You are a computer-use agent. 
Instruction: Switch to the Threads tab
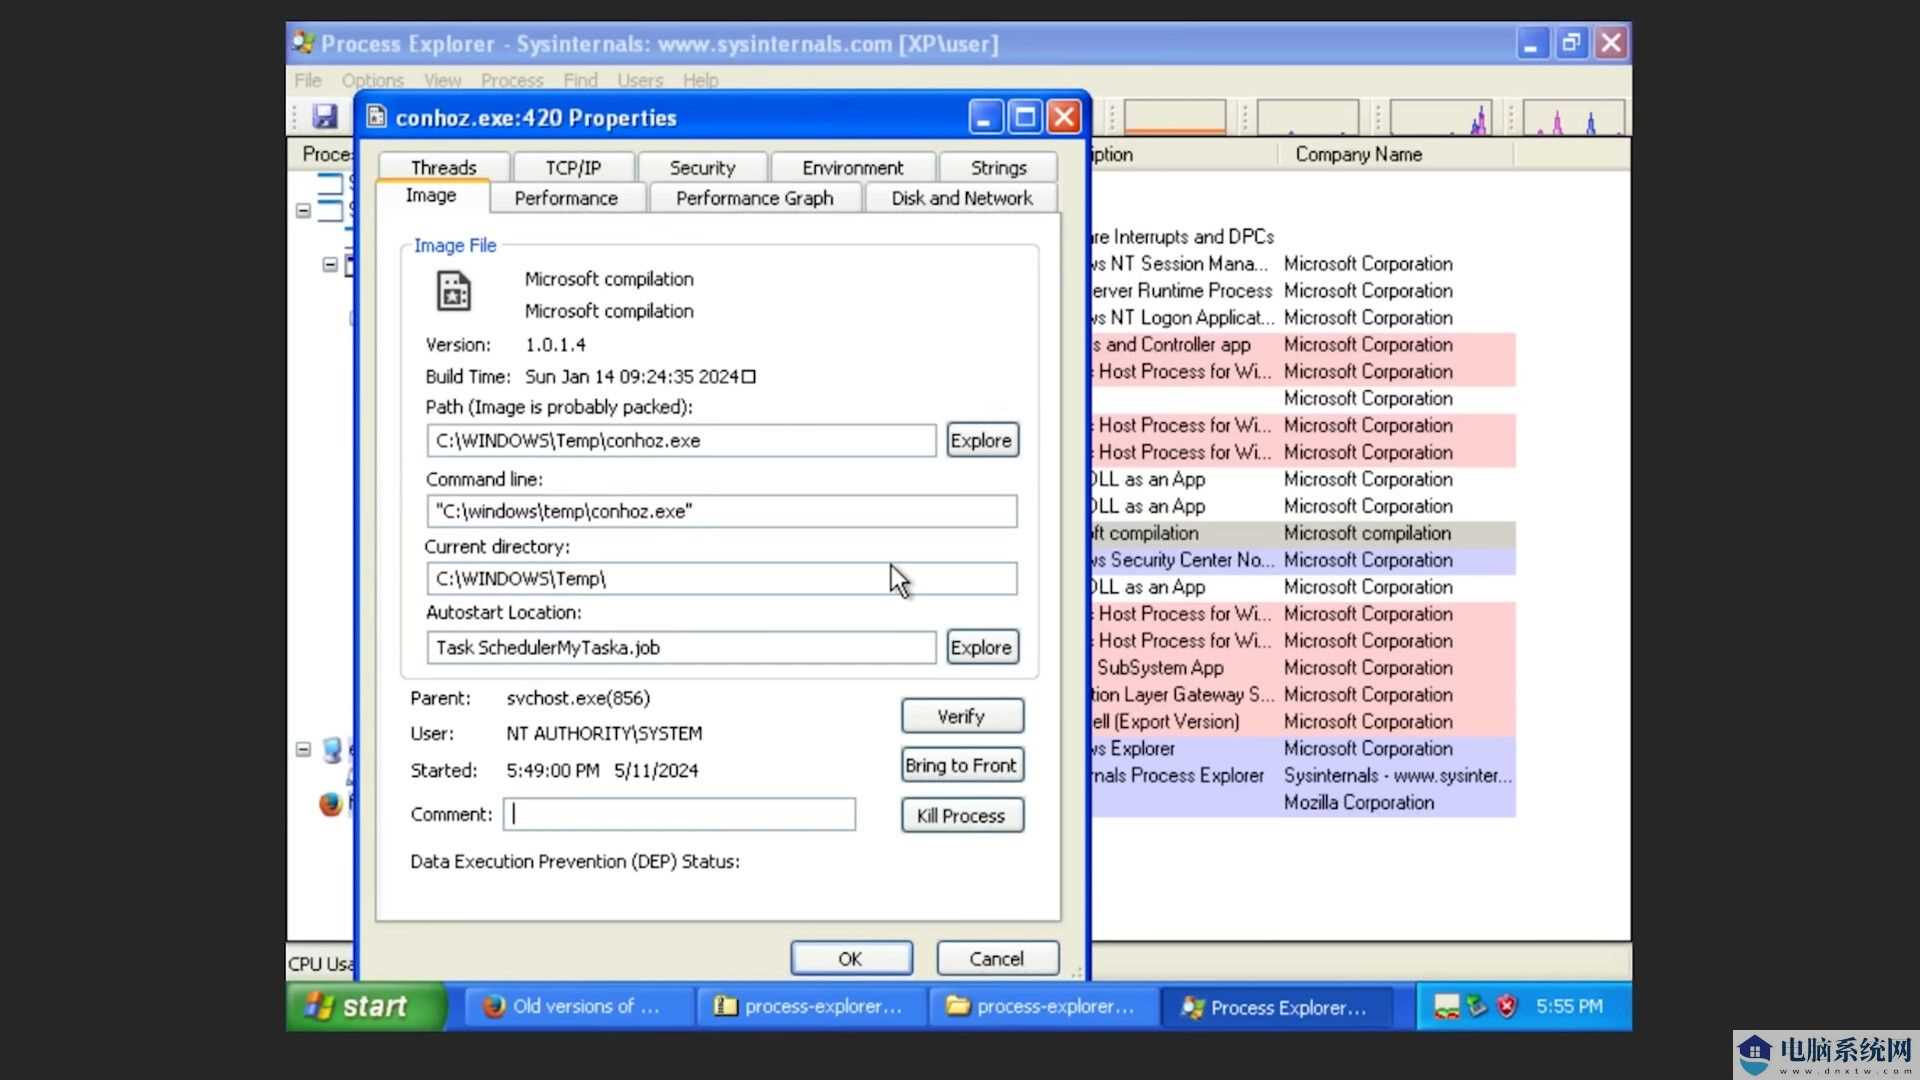[443, 167]
